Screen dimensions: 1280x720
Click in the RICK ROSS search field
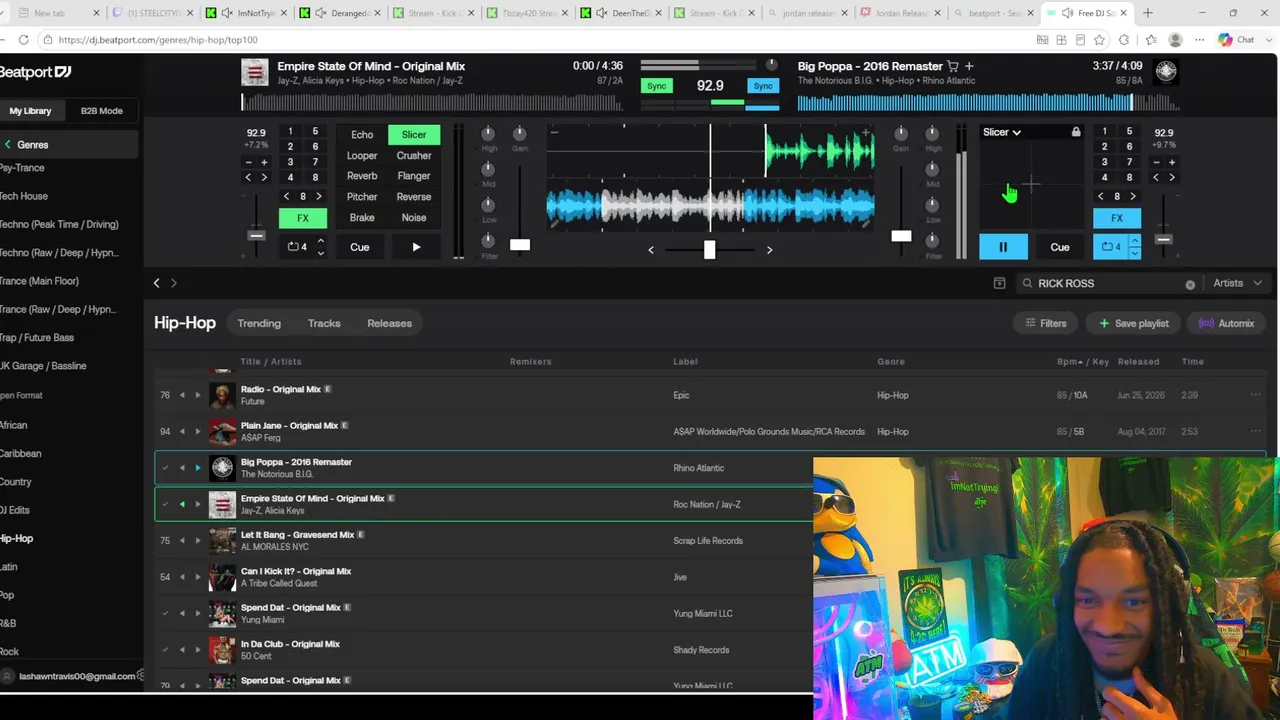click(1108, 283)
